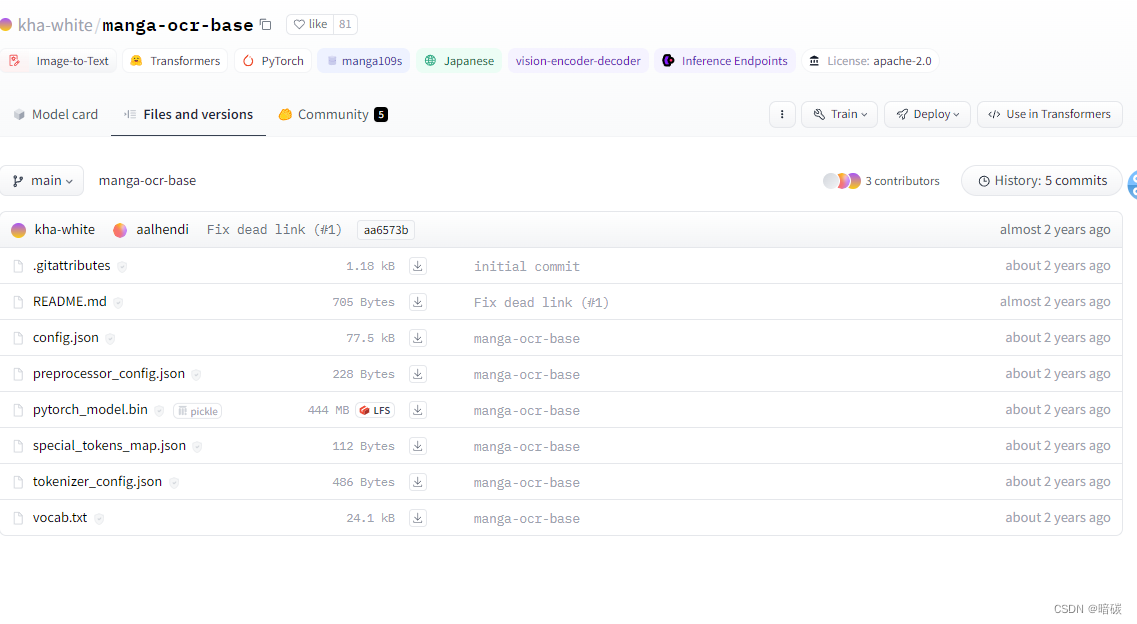The height and width of the screenshot is (624, 1137).
Task: Open the README.md file
Action: coord(70,301)
